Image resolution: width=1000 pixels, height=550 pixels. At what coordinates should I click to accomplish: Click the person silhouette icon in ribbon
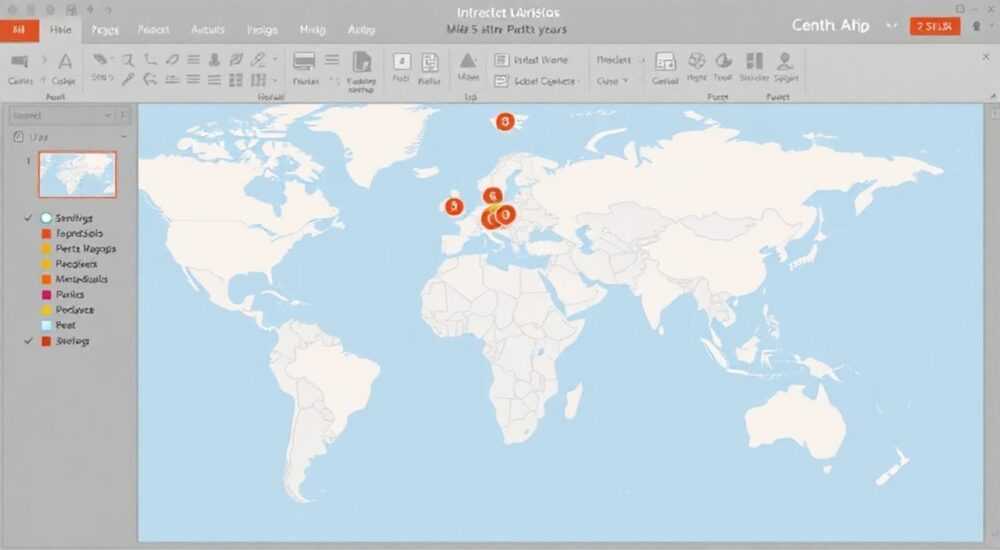pyautogui.click(x=786, y=60)
